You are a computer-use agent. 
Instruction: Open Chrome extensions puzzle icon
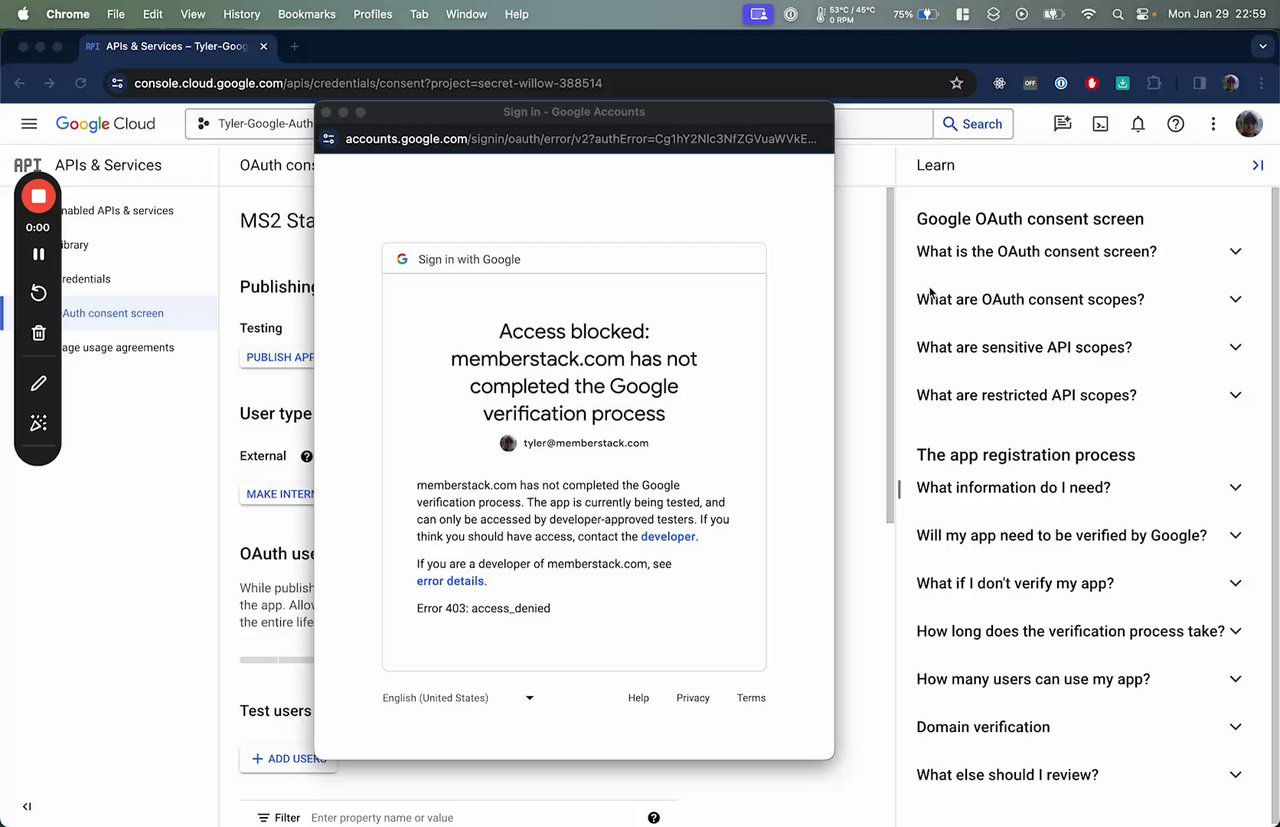1154,83
